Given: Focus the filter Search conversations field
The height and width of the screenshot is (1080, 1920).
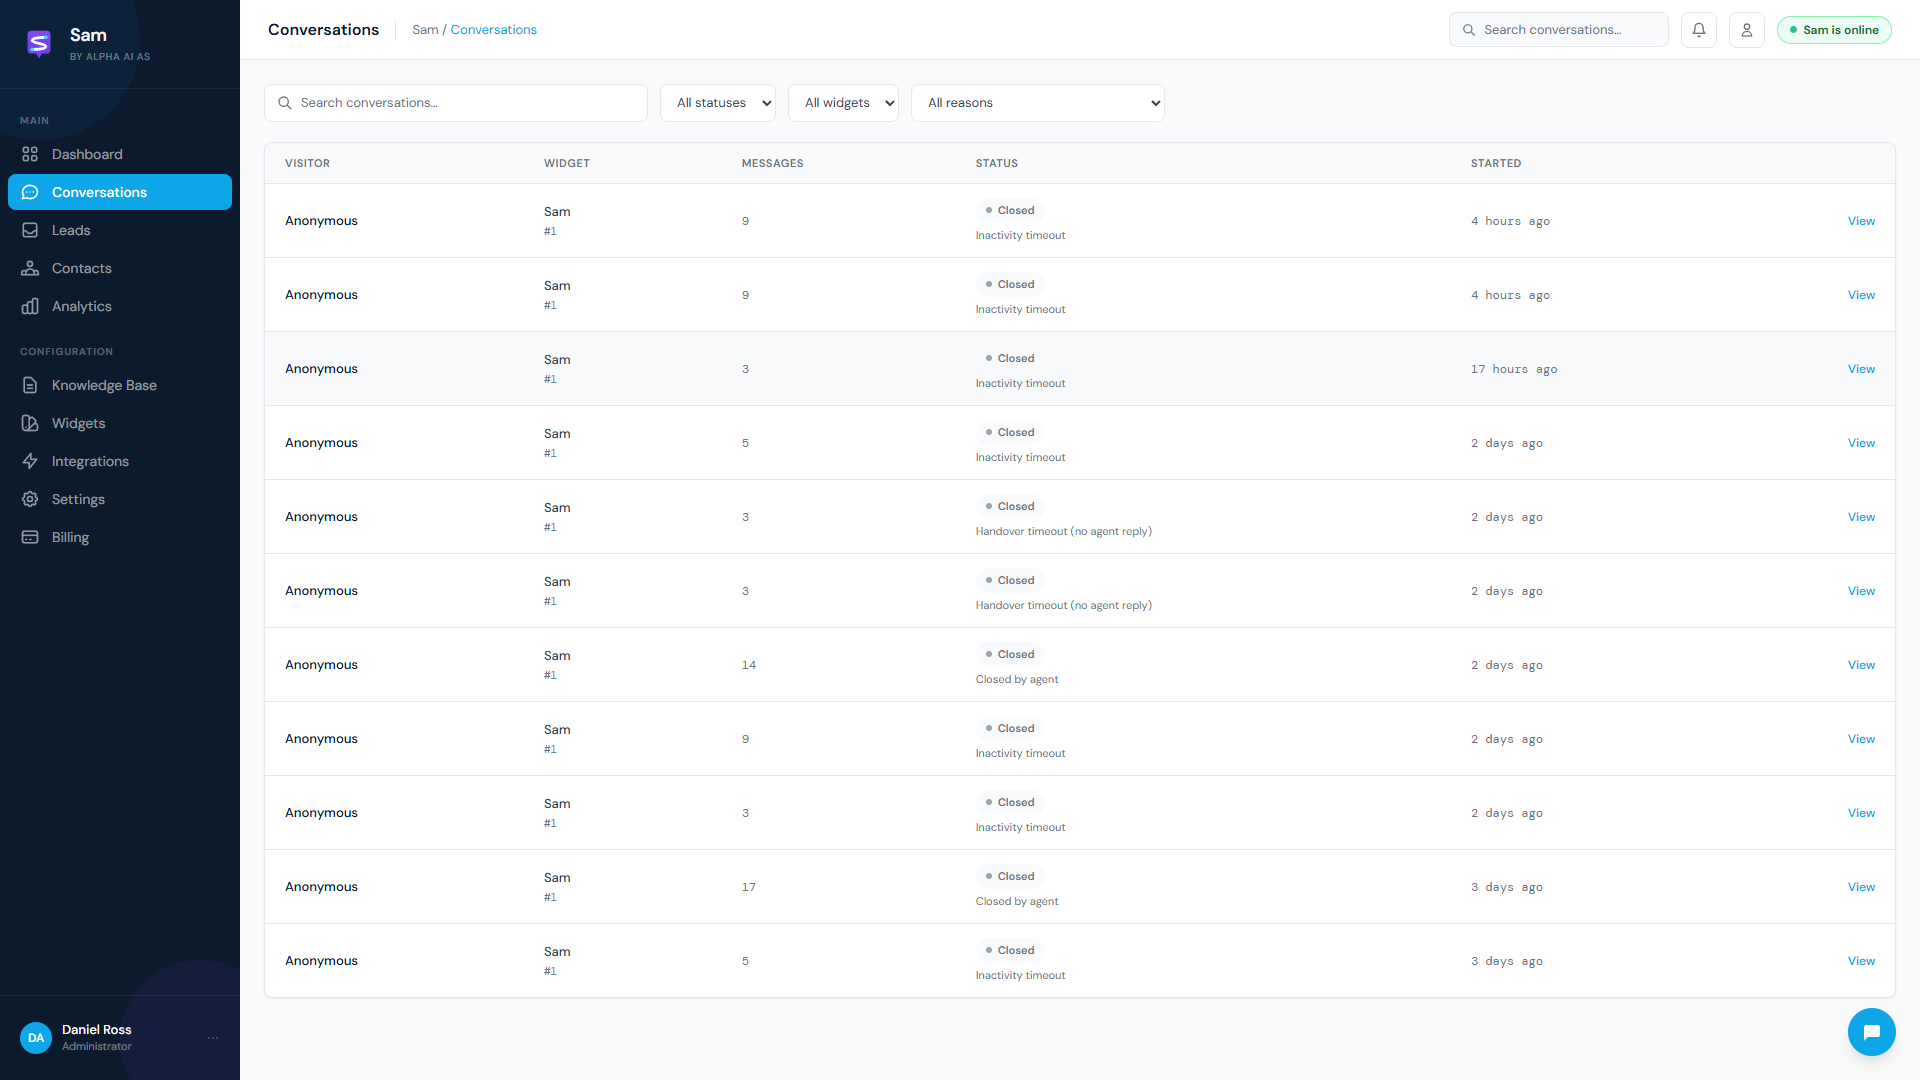Looking at the screenshot, I should pyautogui.click(x=456, y=103).
